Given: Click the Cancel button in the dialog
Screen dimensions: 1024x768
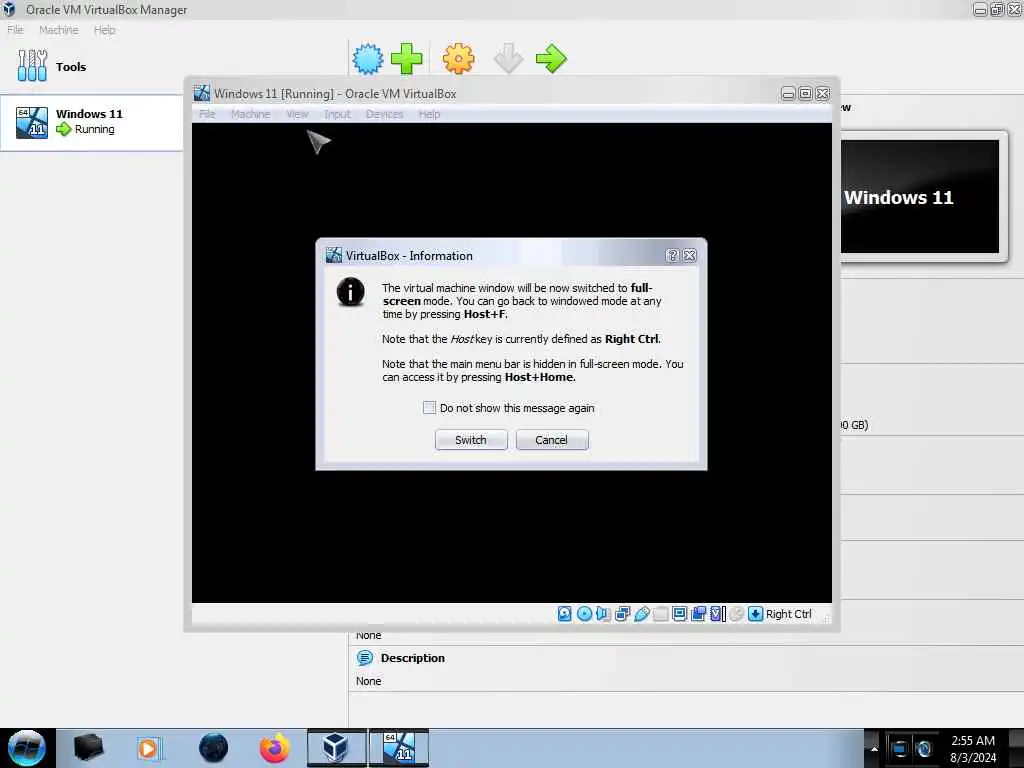Looking at the screenshot, I should click(x=552, y=440).
